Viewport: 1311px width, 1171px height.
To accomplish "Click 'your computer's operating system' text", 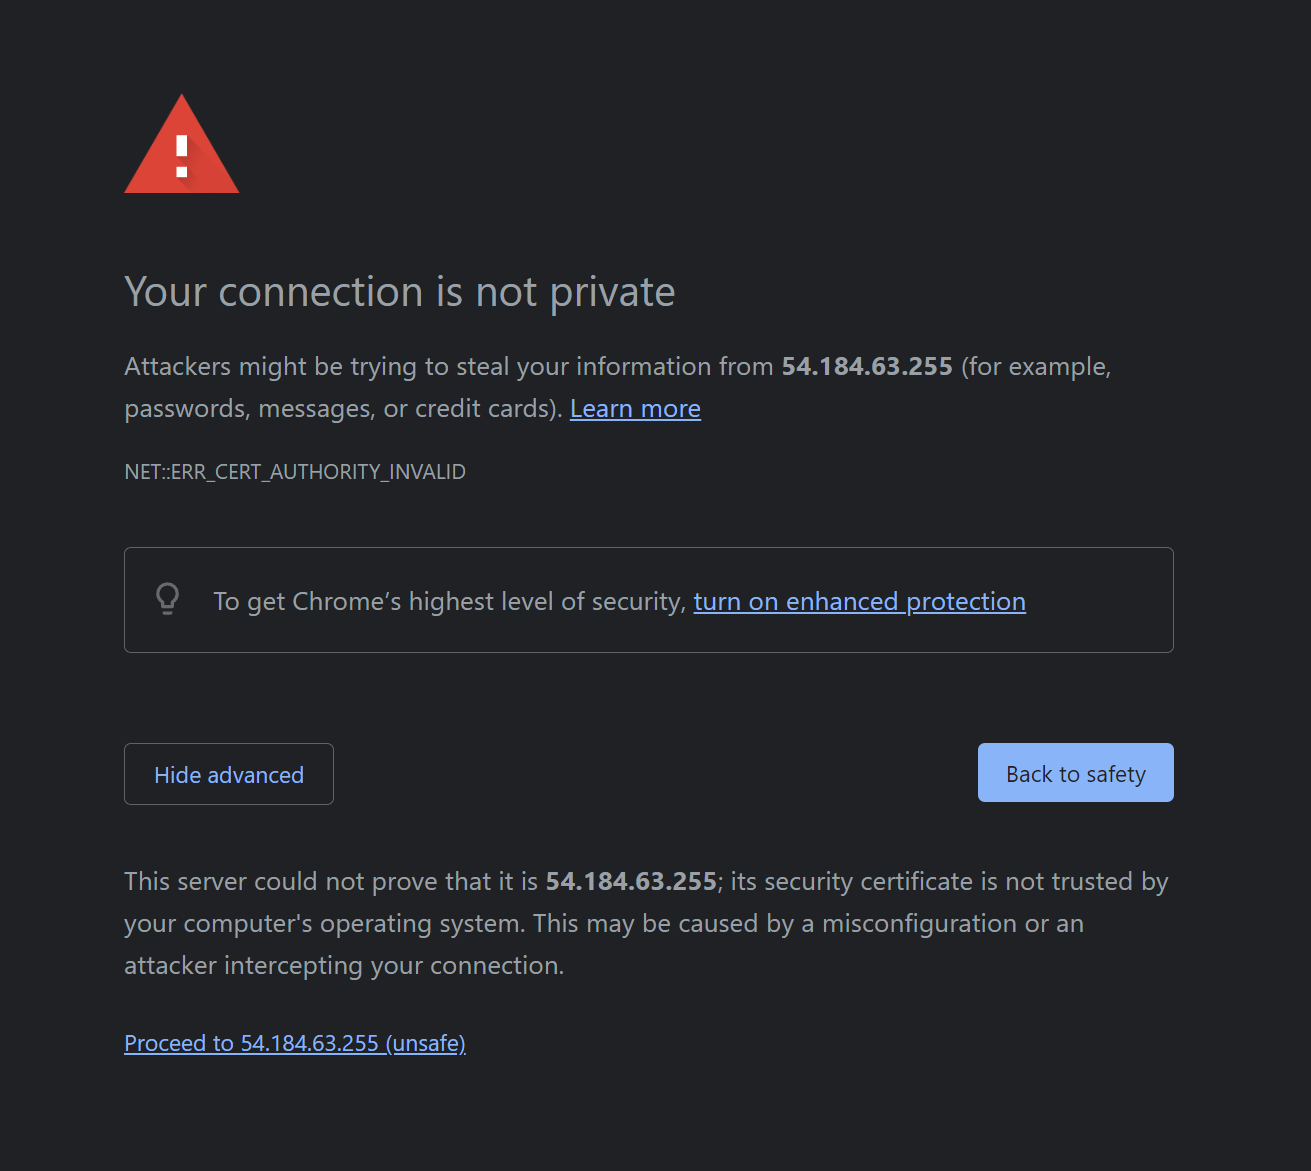I will [324, 923].
